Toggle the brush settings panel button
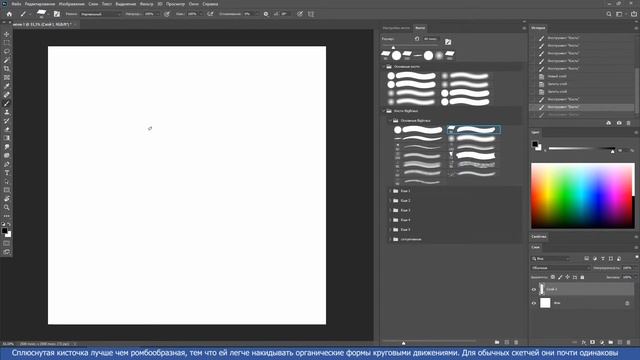640x360 pixels. pos(57,14)
